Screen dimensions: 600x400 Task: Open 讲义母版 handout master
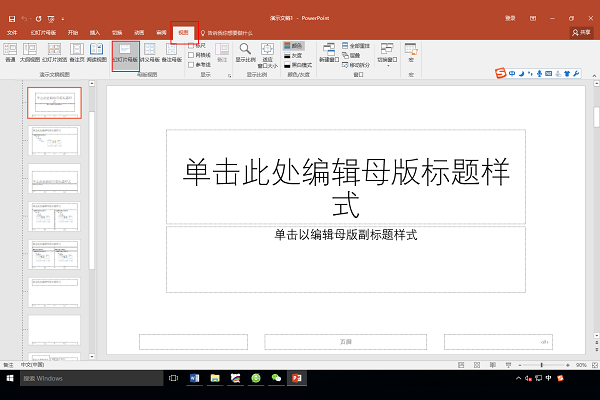pyautogui.click(x=149, y=51)
